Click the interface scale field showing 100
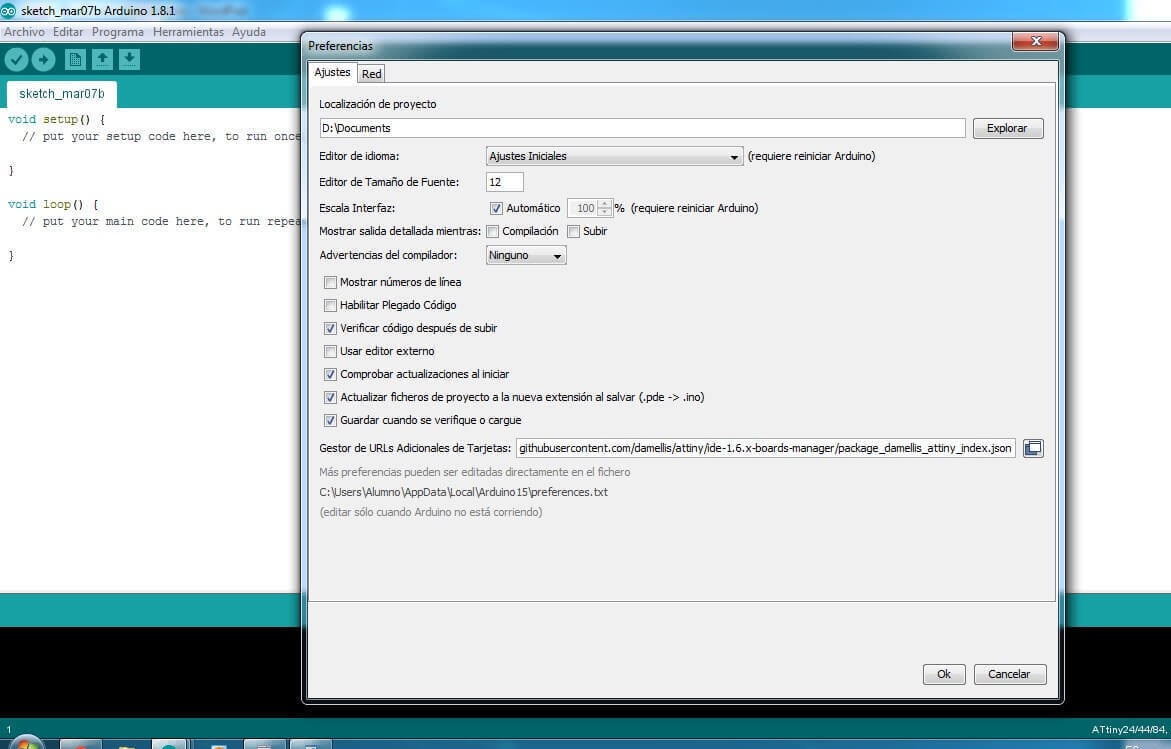 click(x=583, y=208)
